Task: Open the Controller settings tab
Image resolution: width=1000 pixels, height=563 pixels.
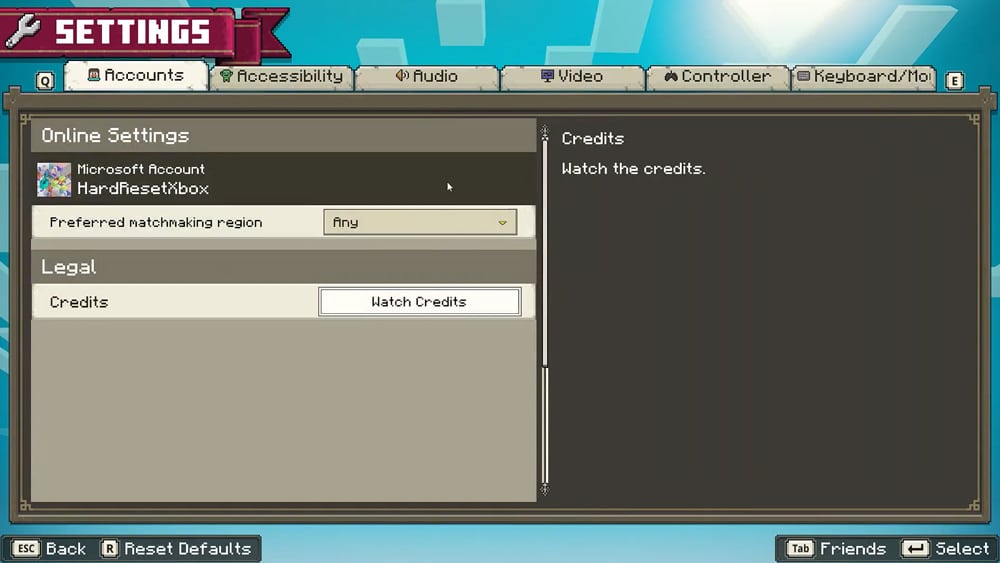Action: pos(717,77)
